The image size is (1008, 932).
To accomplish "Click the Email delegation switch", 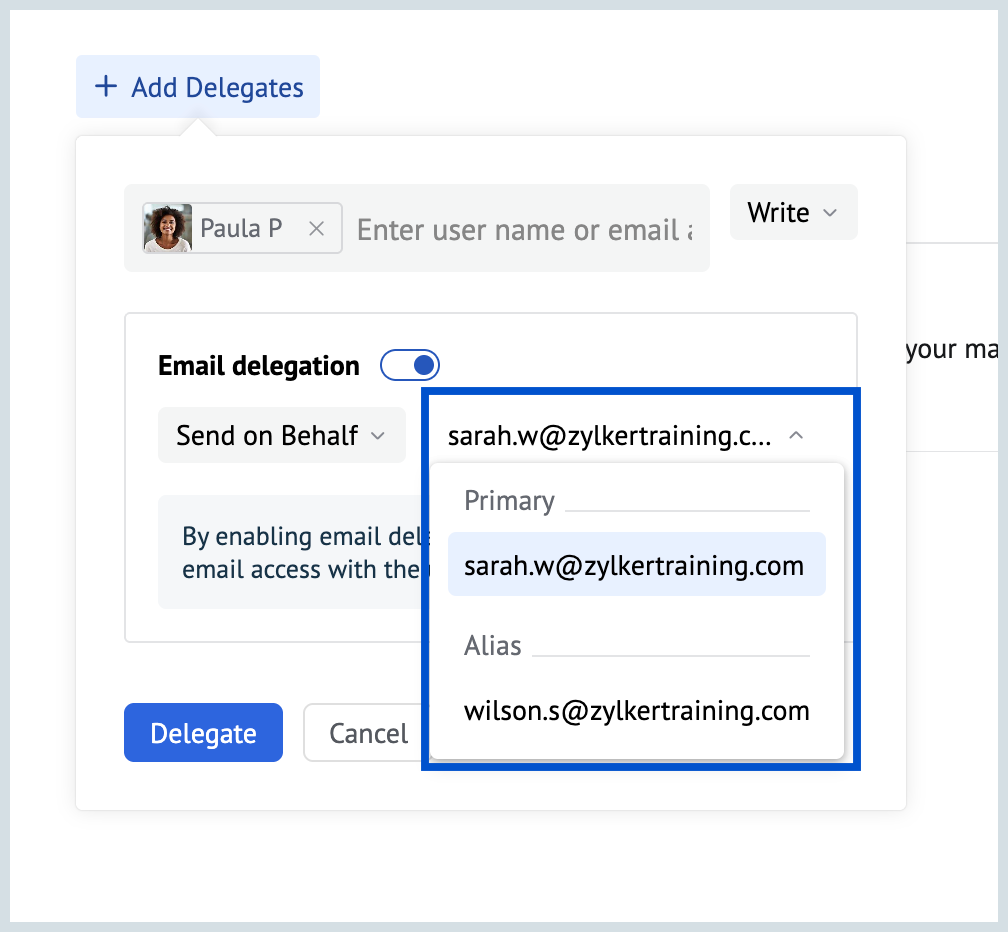I will 410,365.
